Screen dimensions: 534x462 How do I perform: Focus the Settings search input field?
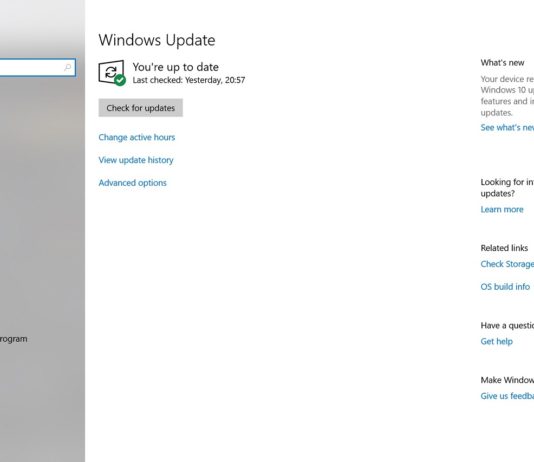pos(37,67)
